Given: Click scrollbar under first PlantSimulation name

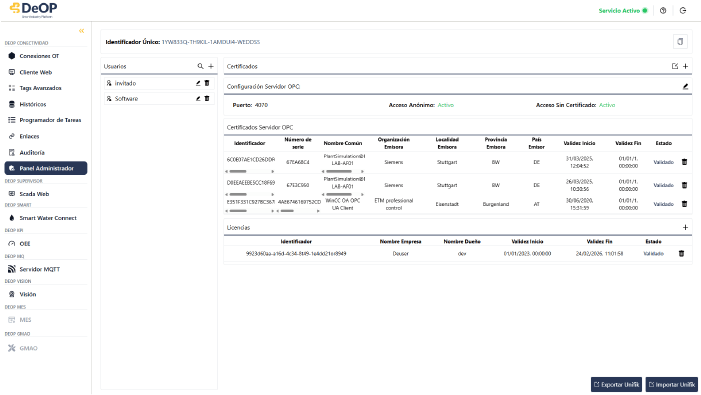Looking at the screenshot, I should (x=339, y=171).
